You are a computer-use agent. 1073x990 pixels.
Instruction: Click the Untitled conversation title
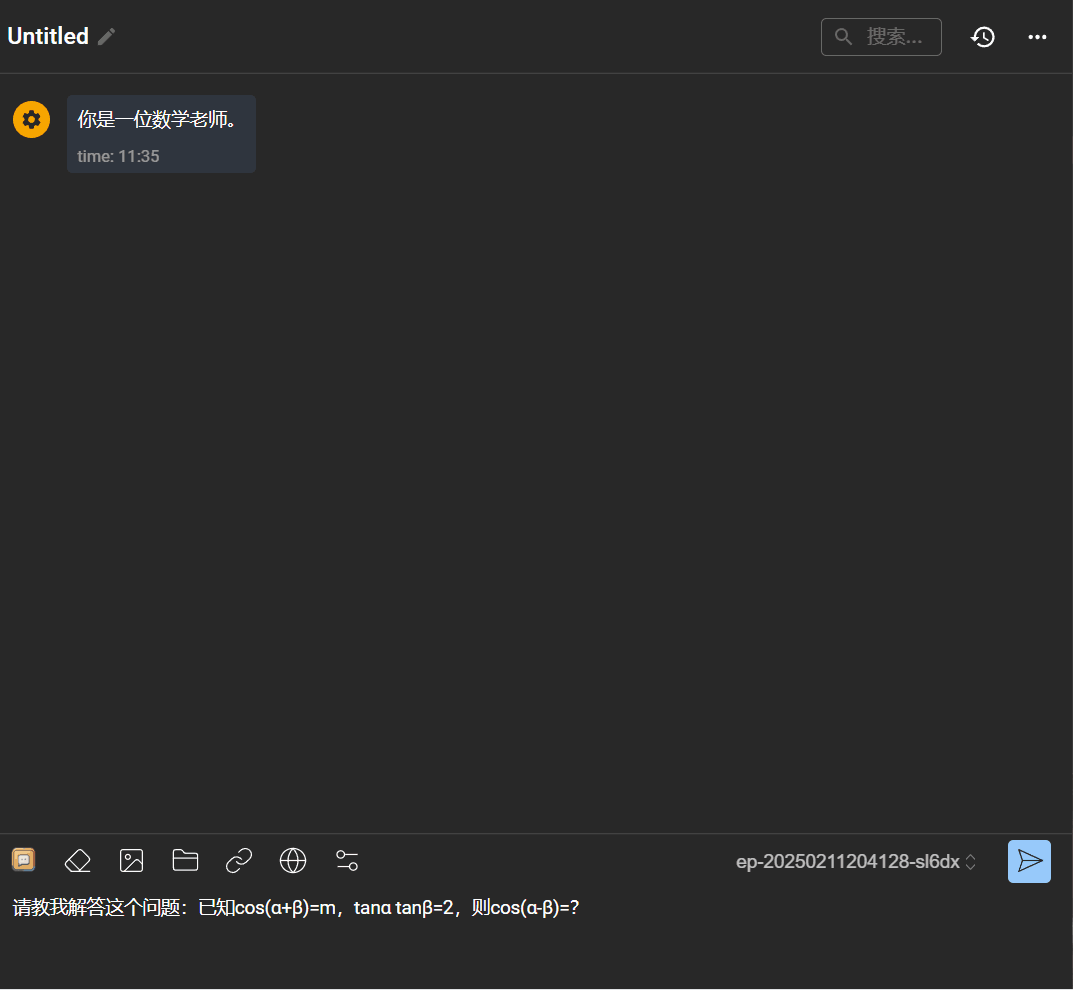48,36
